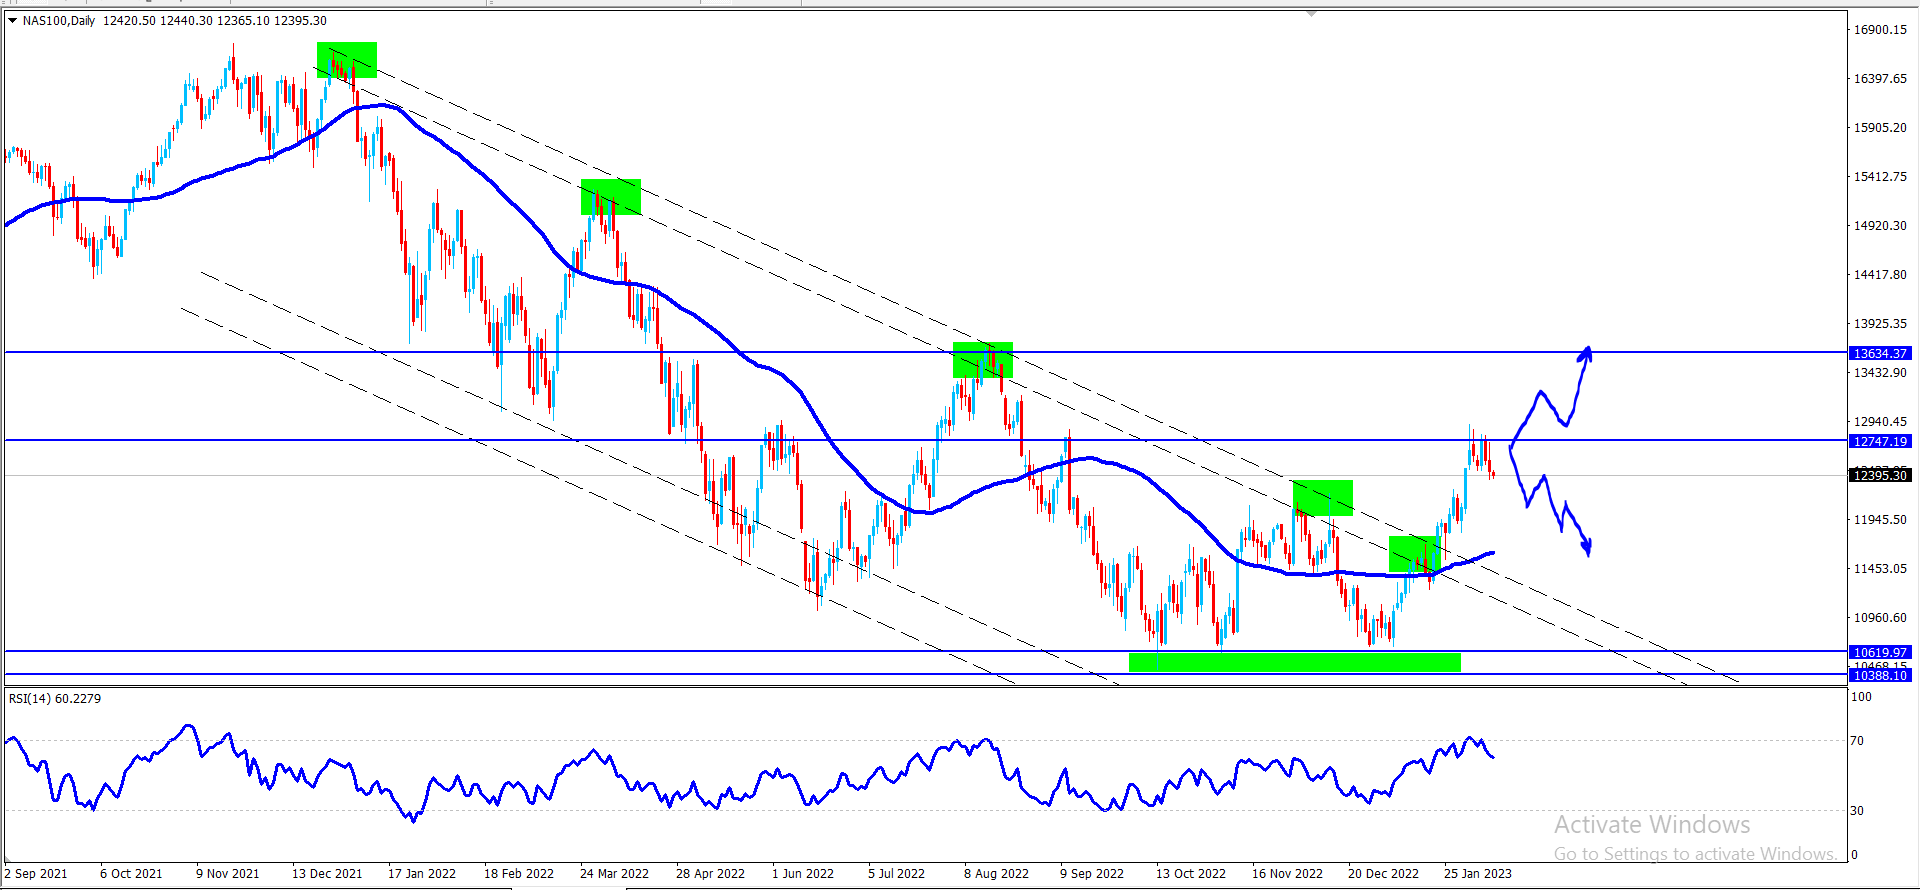
Task: Click the 10388.10 line price tag
Action: (1880, 676)
